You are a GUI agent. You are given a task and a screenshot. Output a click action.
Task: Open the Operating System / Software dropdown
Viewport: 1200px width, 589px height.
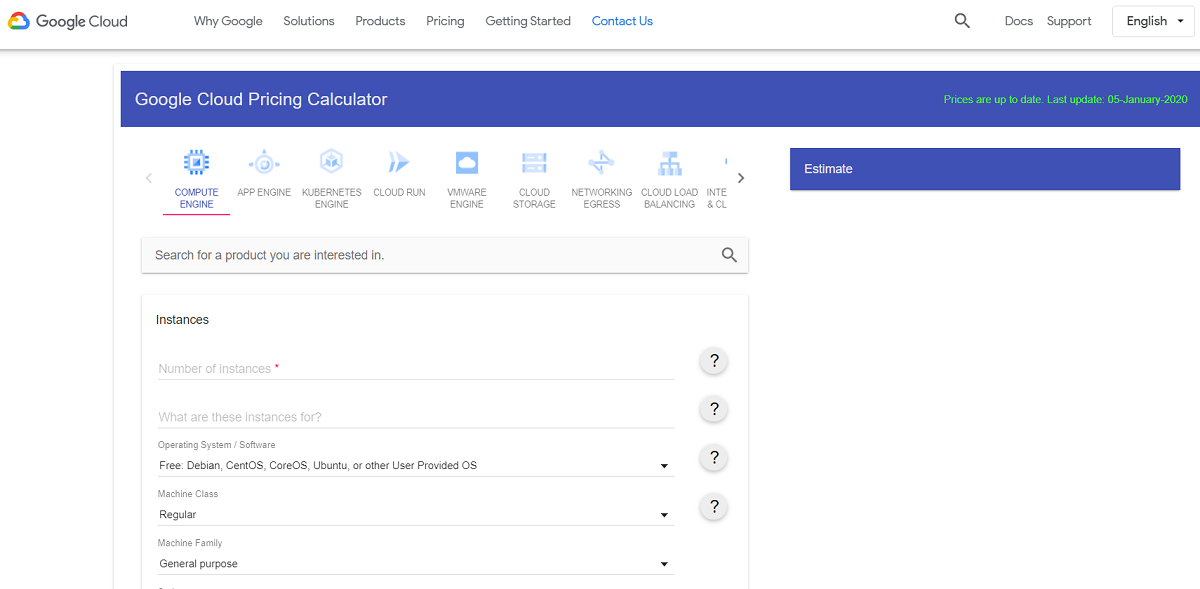click(x=416, y=466)
